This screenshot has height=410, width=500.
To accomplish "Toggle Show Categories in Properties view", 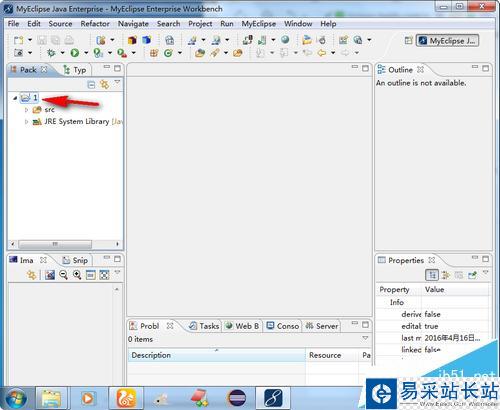I will coord(432,275).
